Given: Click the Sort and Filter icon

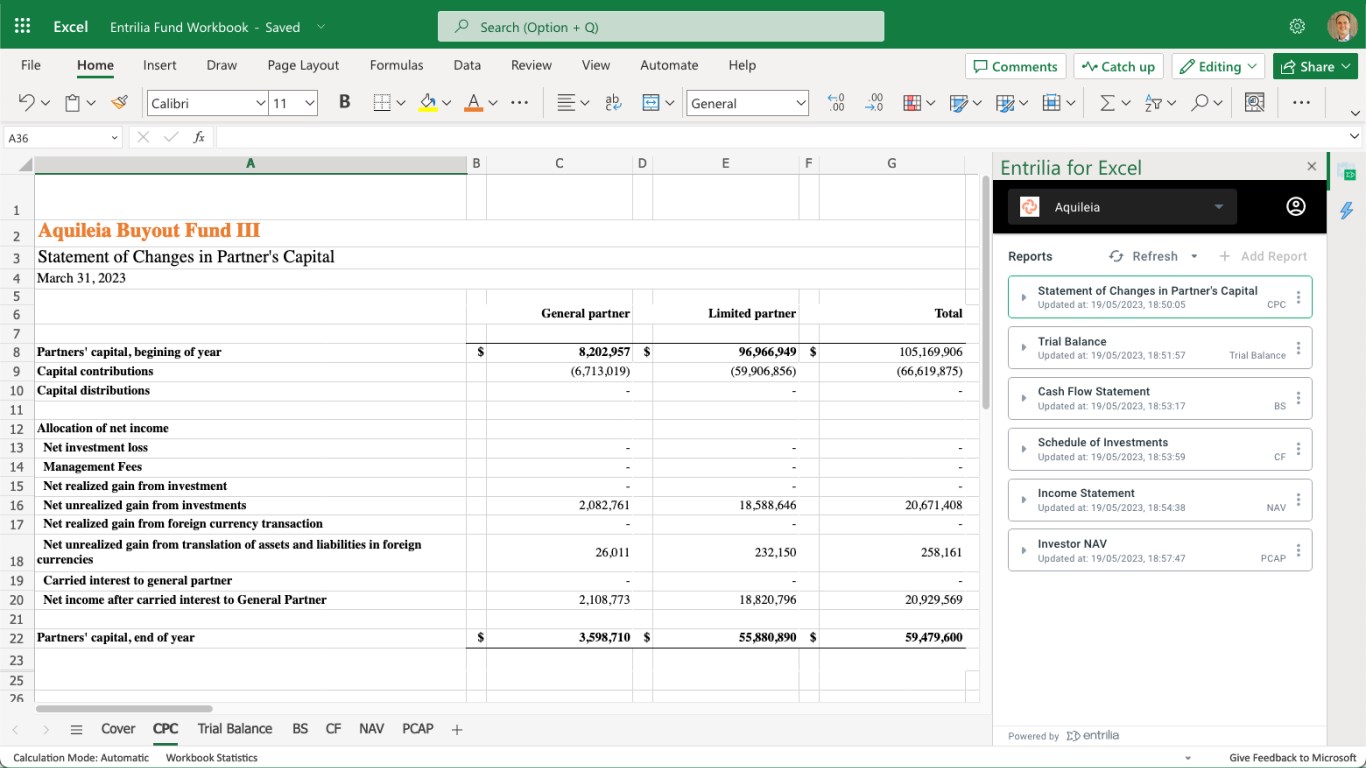Looking at the screenshot, I should (1154, 103).
